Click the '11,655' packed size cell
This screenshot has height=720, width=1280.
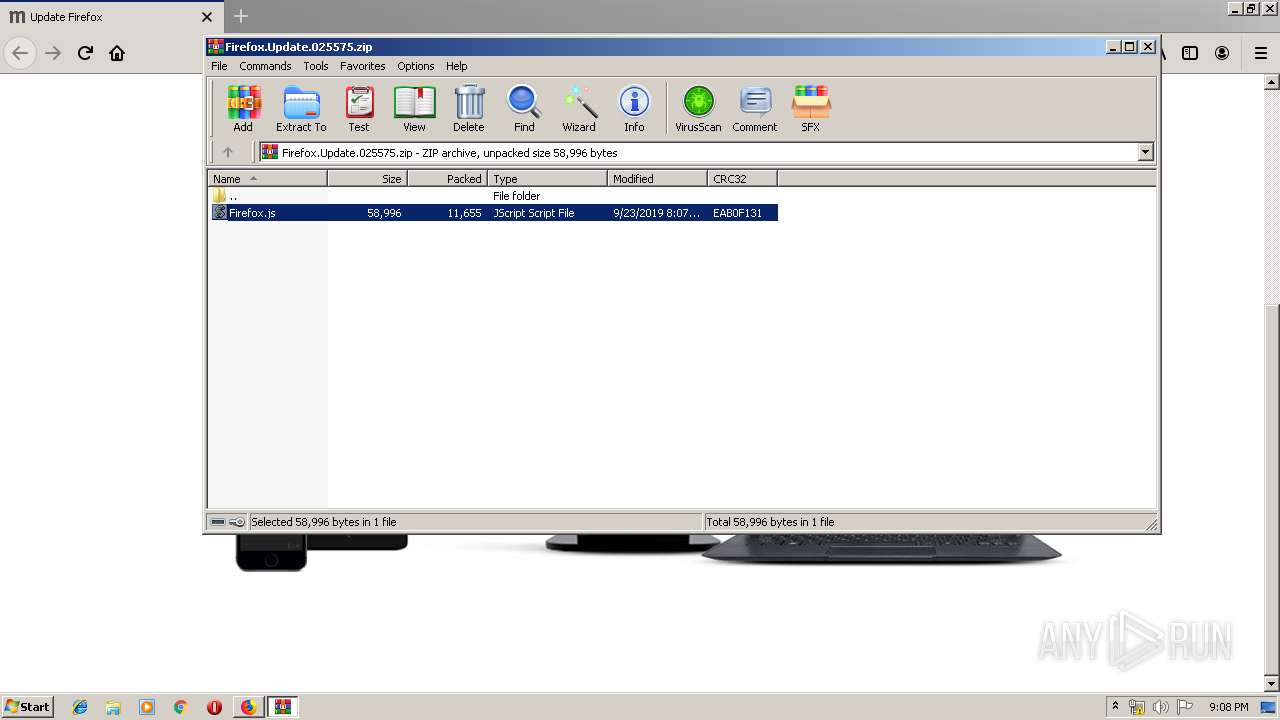click(x=464, y=213)
